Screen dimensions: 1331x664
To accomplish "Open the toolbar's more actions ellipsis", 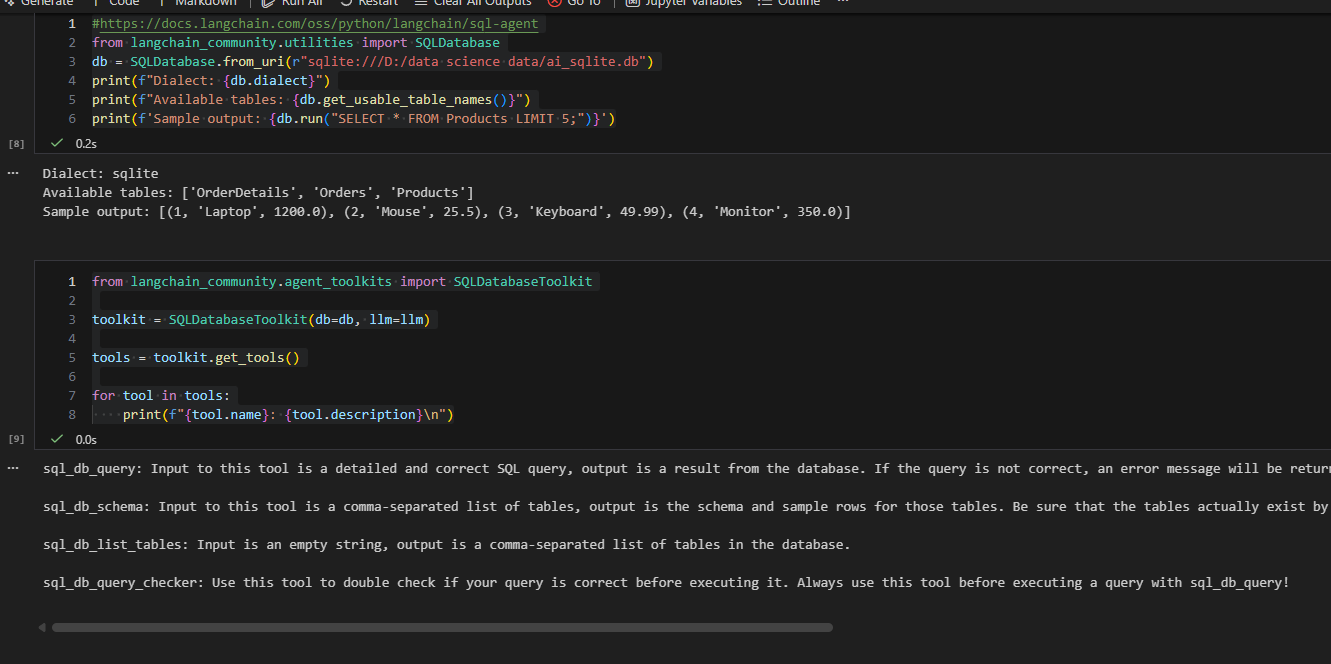I will pos(843,3).
